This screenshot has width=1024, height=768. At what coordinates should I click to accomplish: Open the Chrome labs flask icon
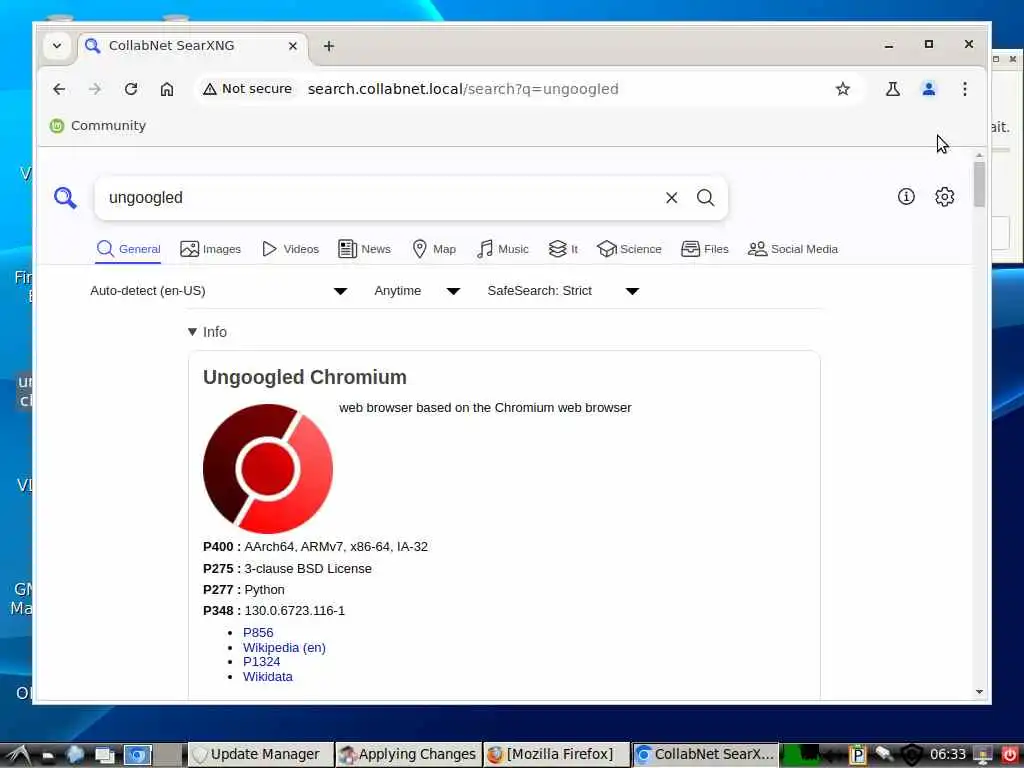[x=893, y=89]
